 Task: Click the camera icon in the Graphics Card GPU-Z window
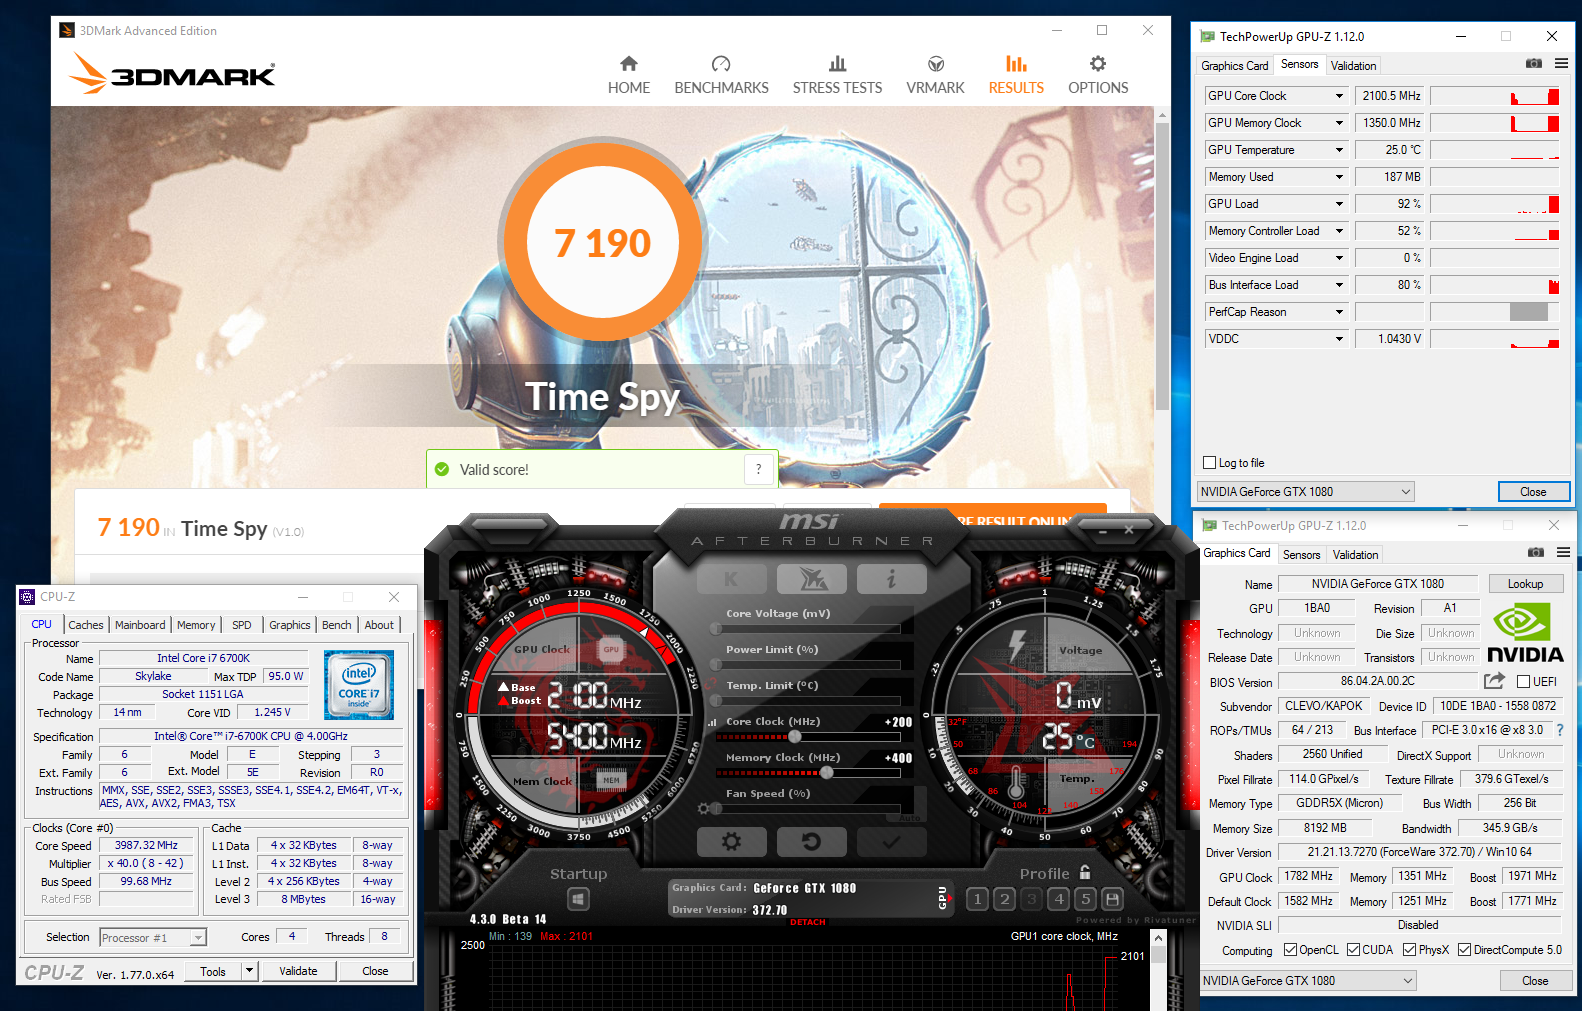click(1536, 552)
